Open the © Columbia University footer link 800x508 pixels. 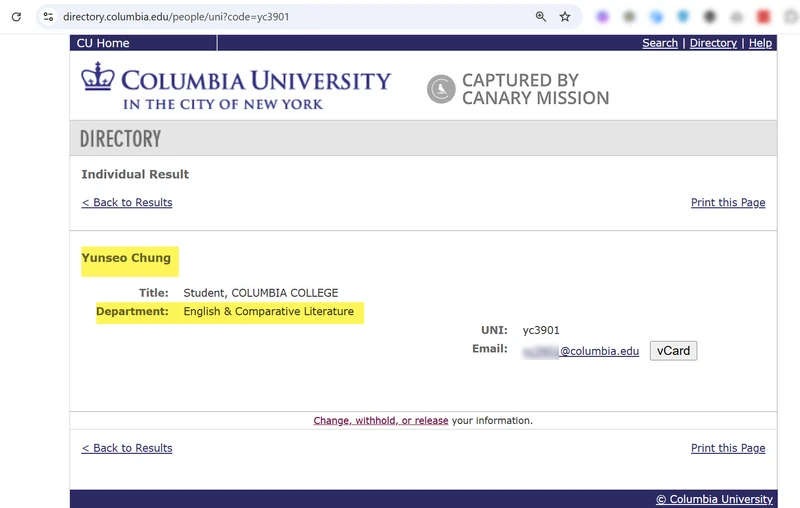tap(714, 499)
